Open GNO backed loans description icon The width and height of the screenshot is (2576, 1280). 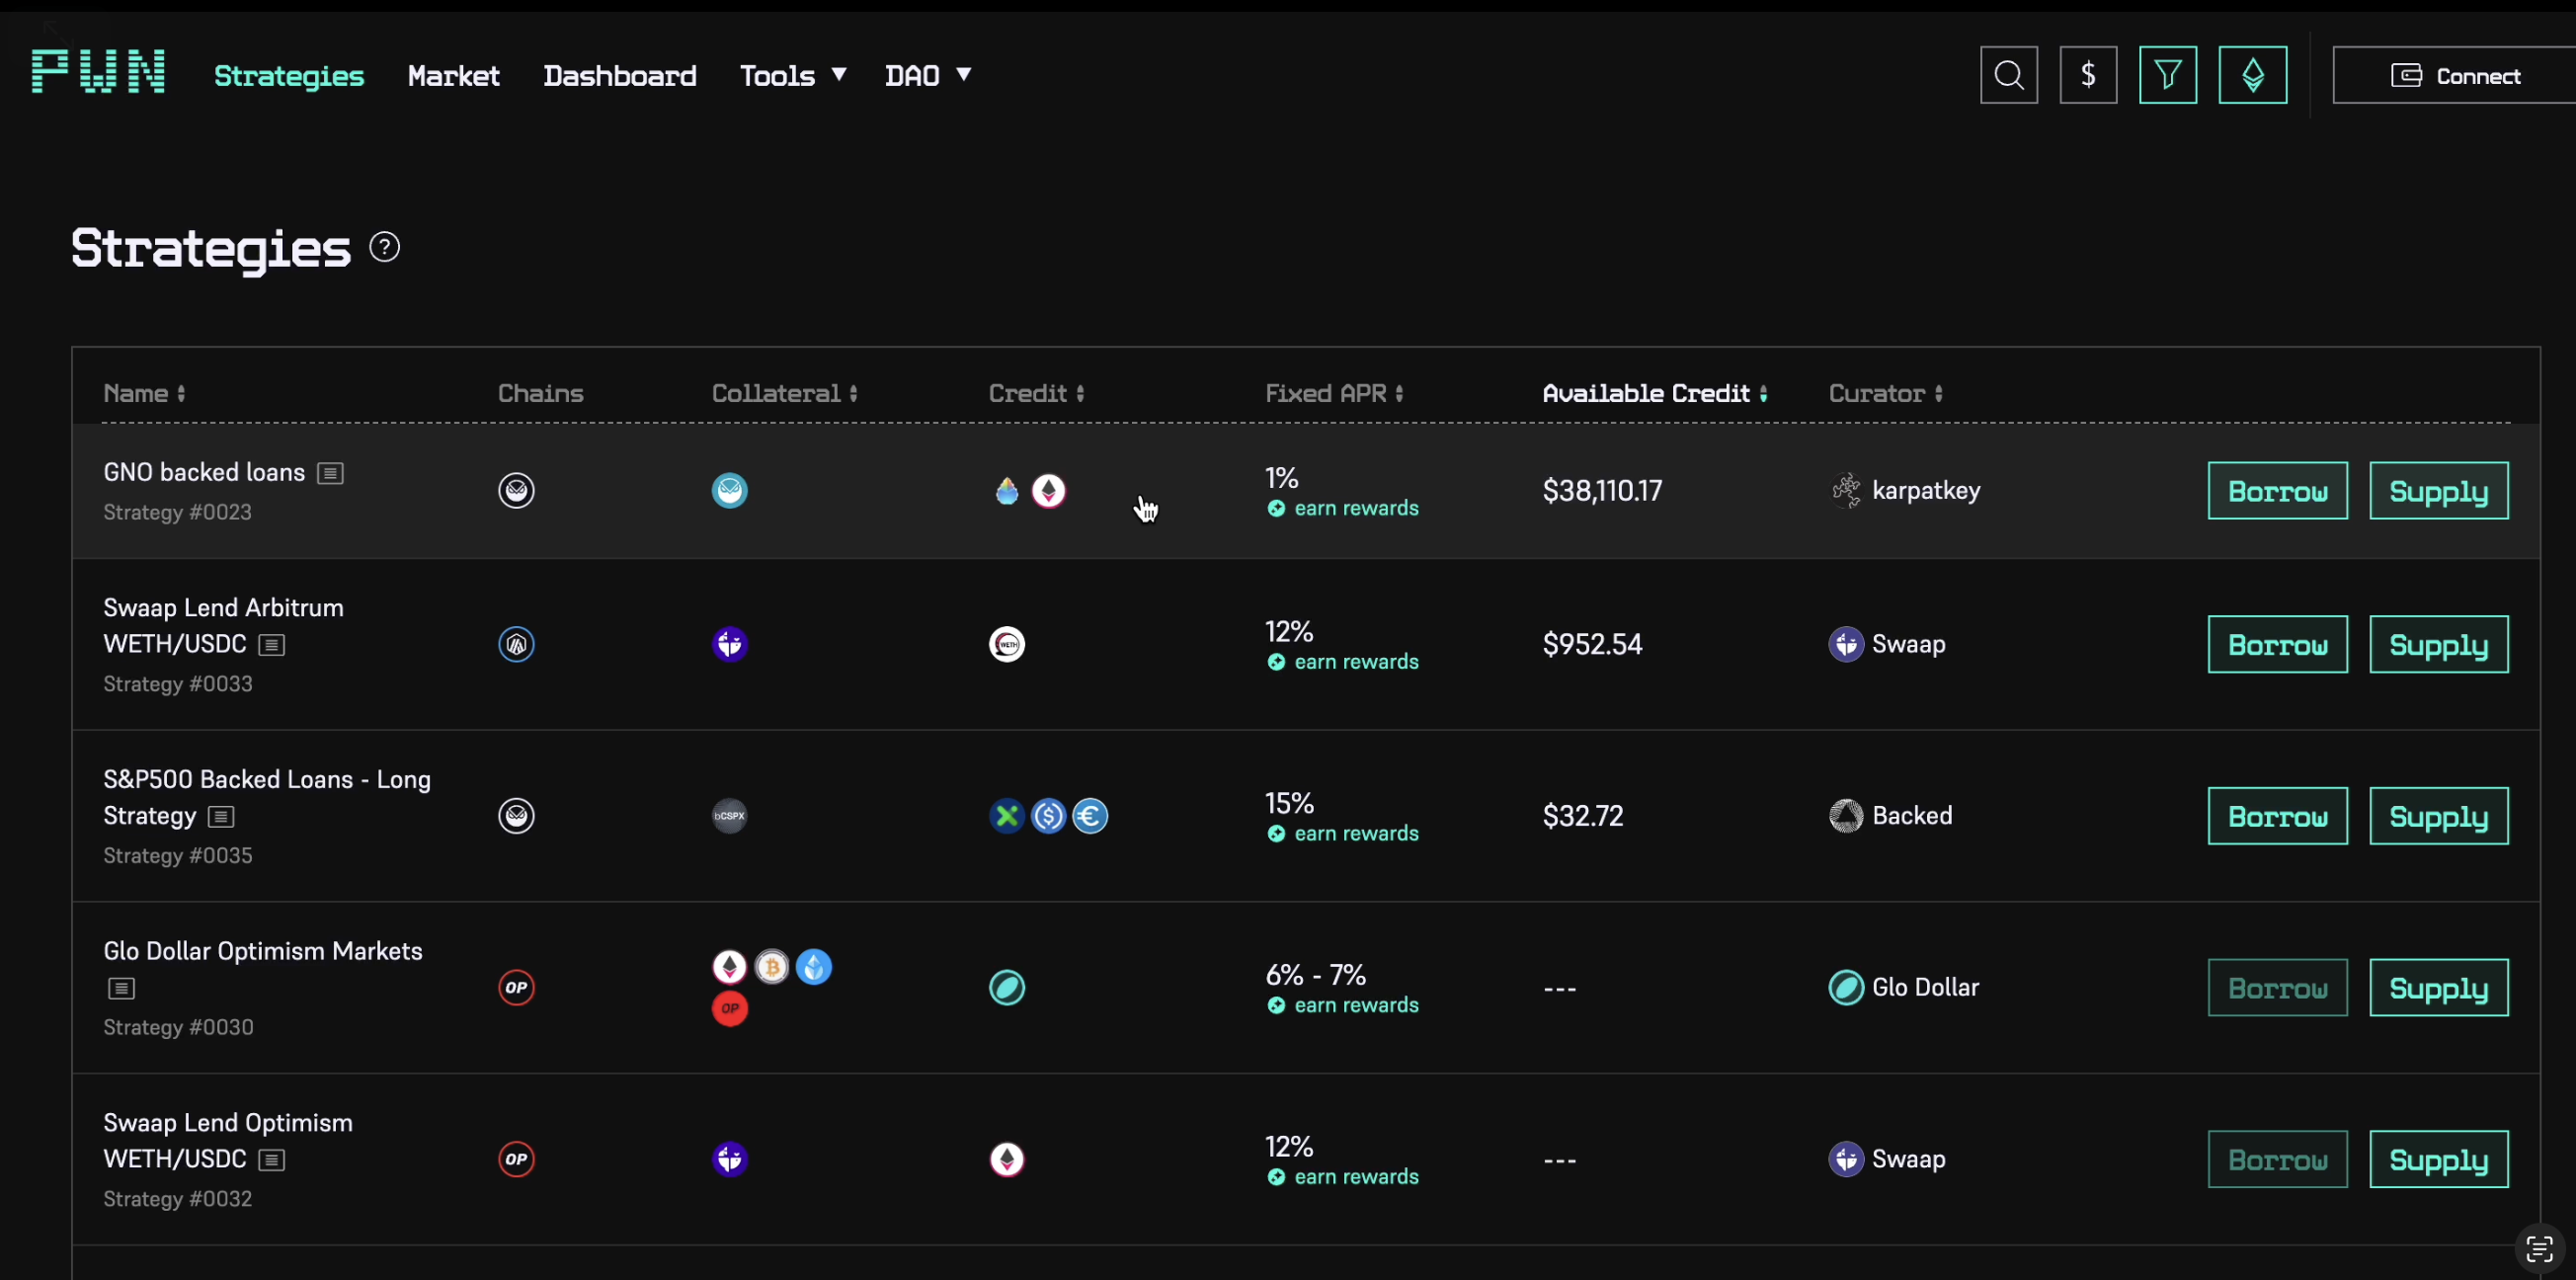coord(330,473)
